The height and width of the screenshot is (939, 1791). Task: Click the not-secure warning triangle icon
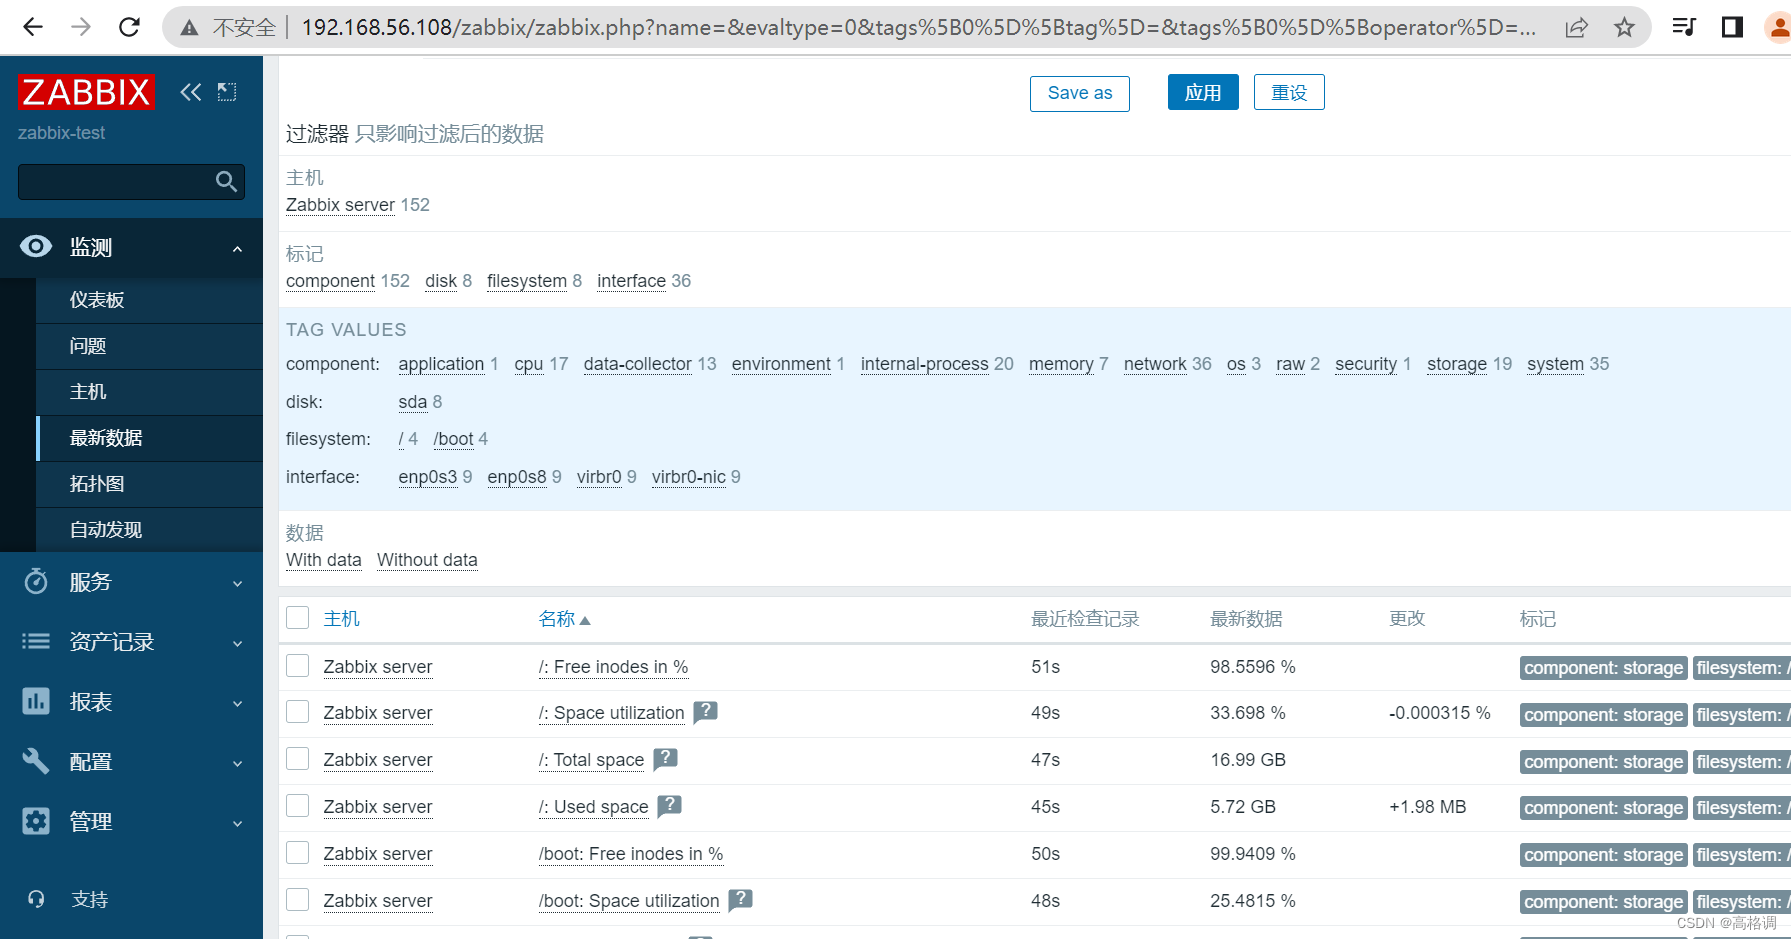click(x=189, y=28)
